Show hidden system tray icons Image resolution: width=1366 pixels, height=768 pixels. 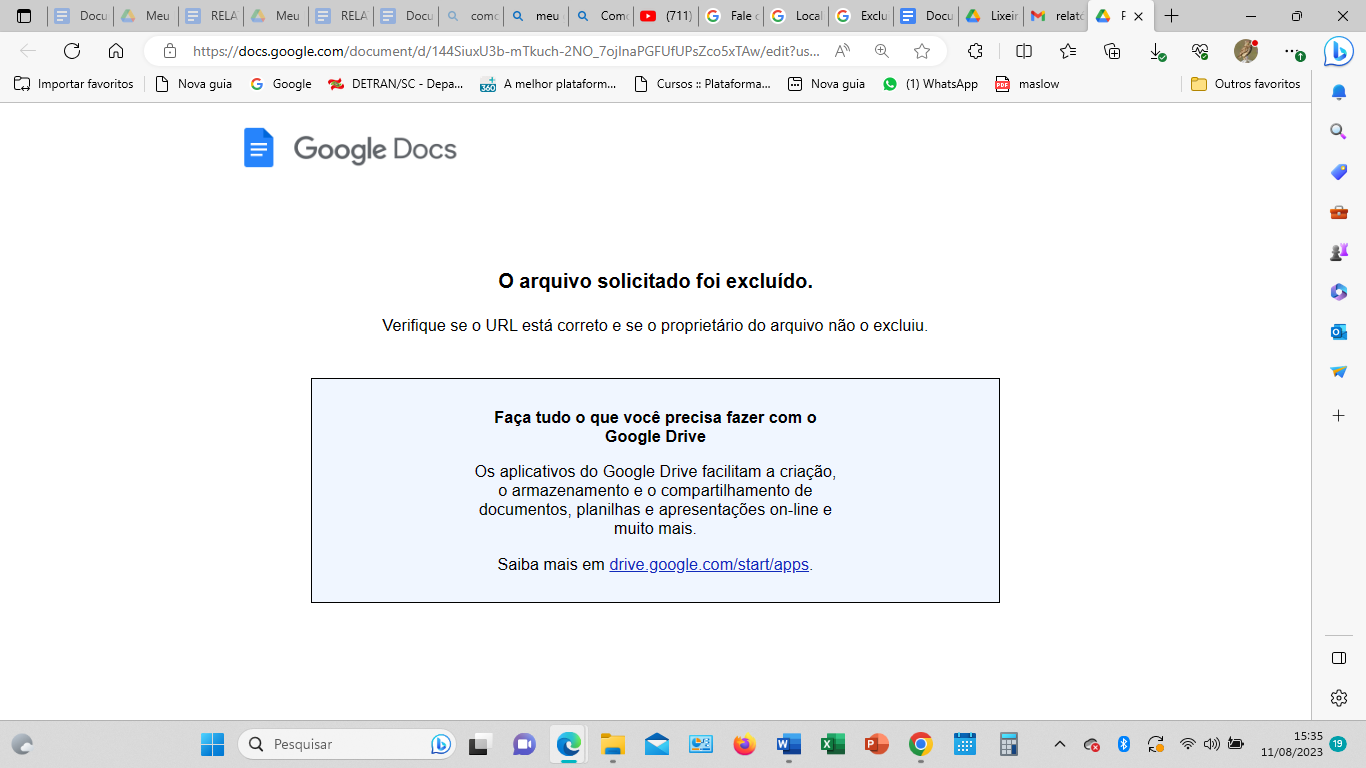(1060, 744)
